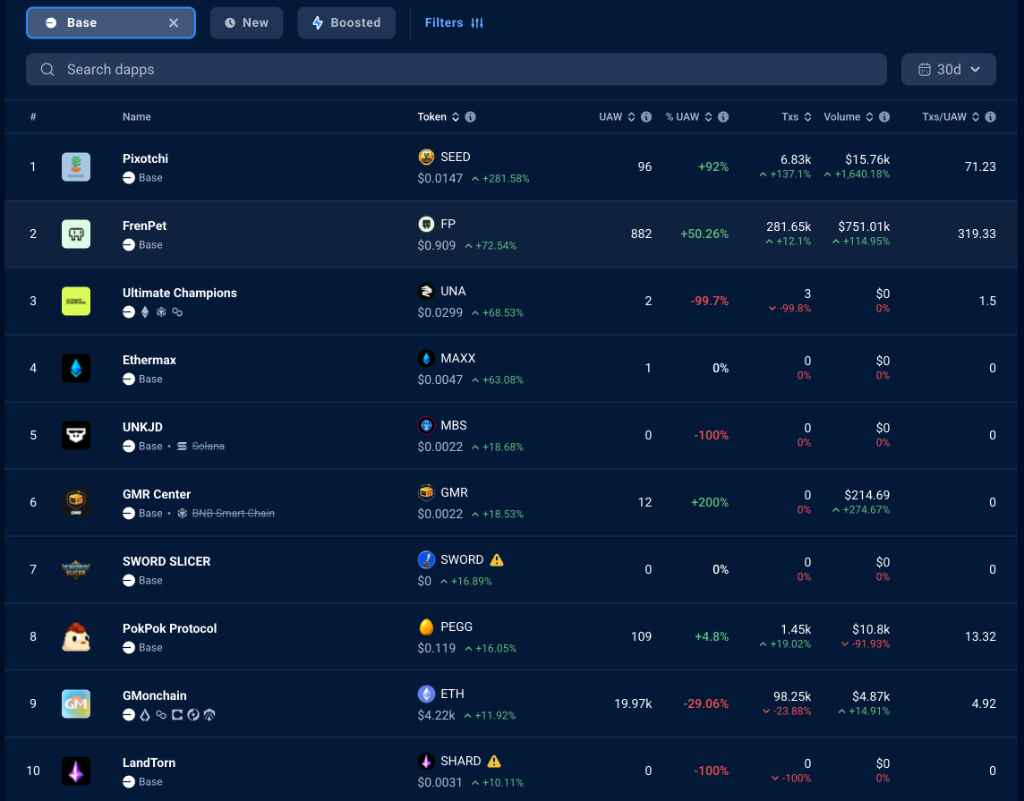Remove the Base chain filter
Image resolution: width=1024 pixels, height=801 pixels.
click(174, 23)
